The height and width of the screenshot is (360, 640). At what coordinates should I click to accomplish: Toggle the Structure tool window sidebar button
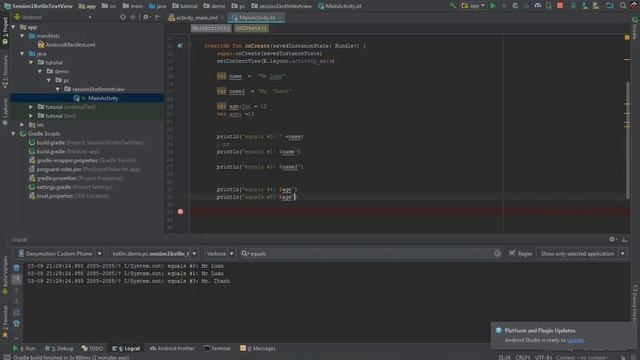coord(5,71)
